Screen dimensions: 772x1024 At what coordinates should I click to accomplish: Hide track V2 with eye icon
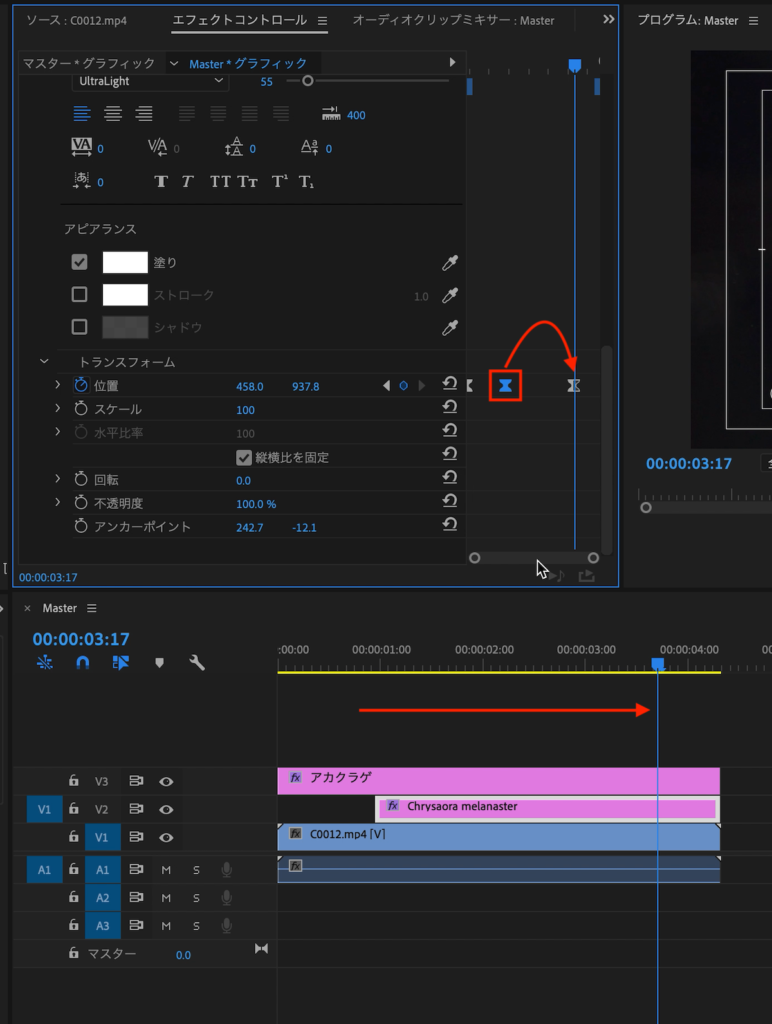point(166,809)
